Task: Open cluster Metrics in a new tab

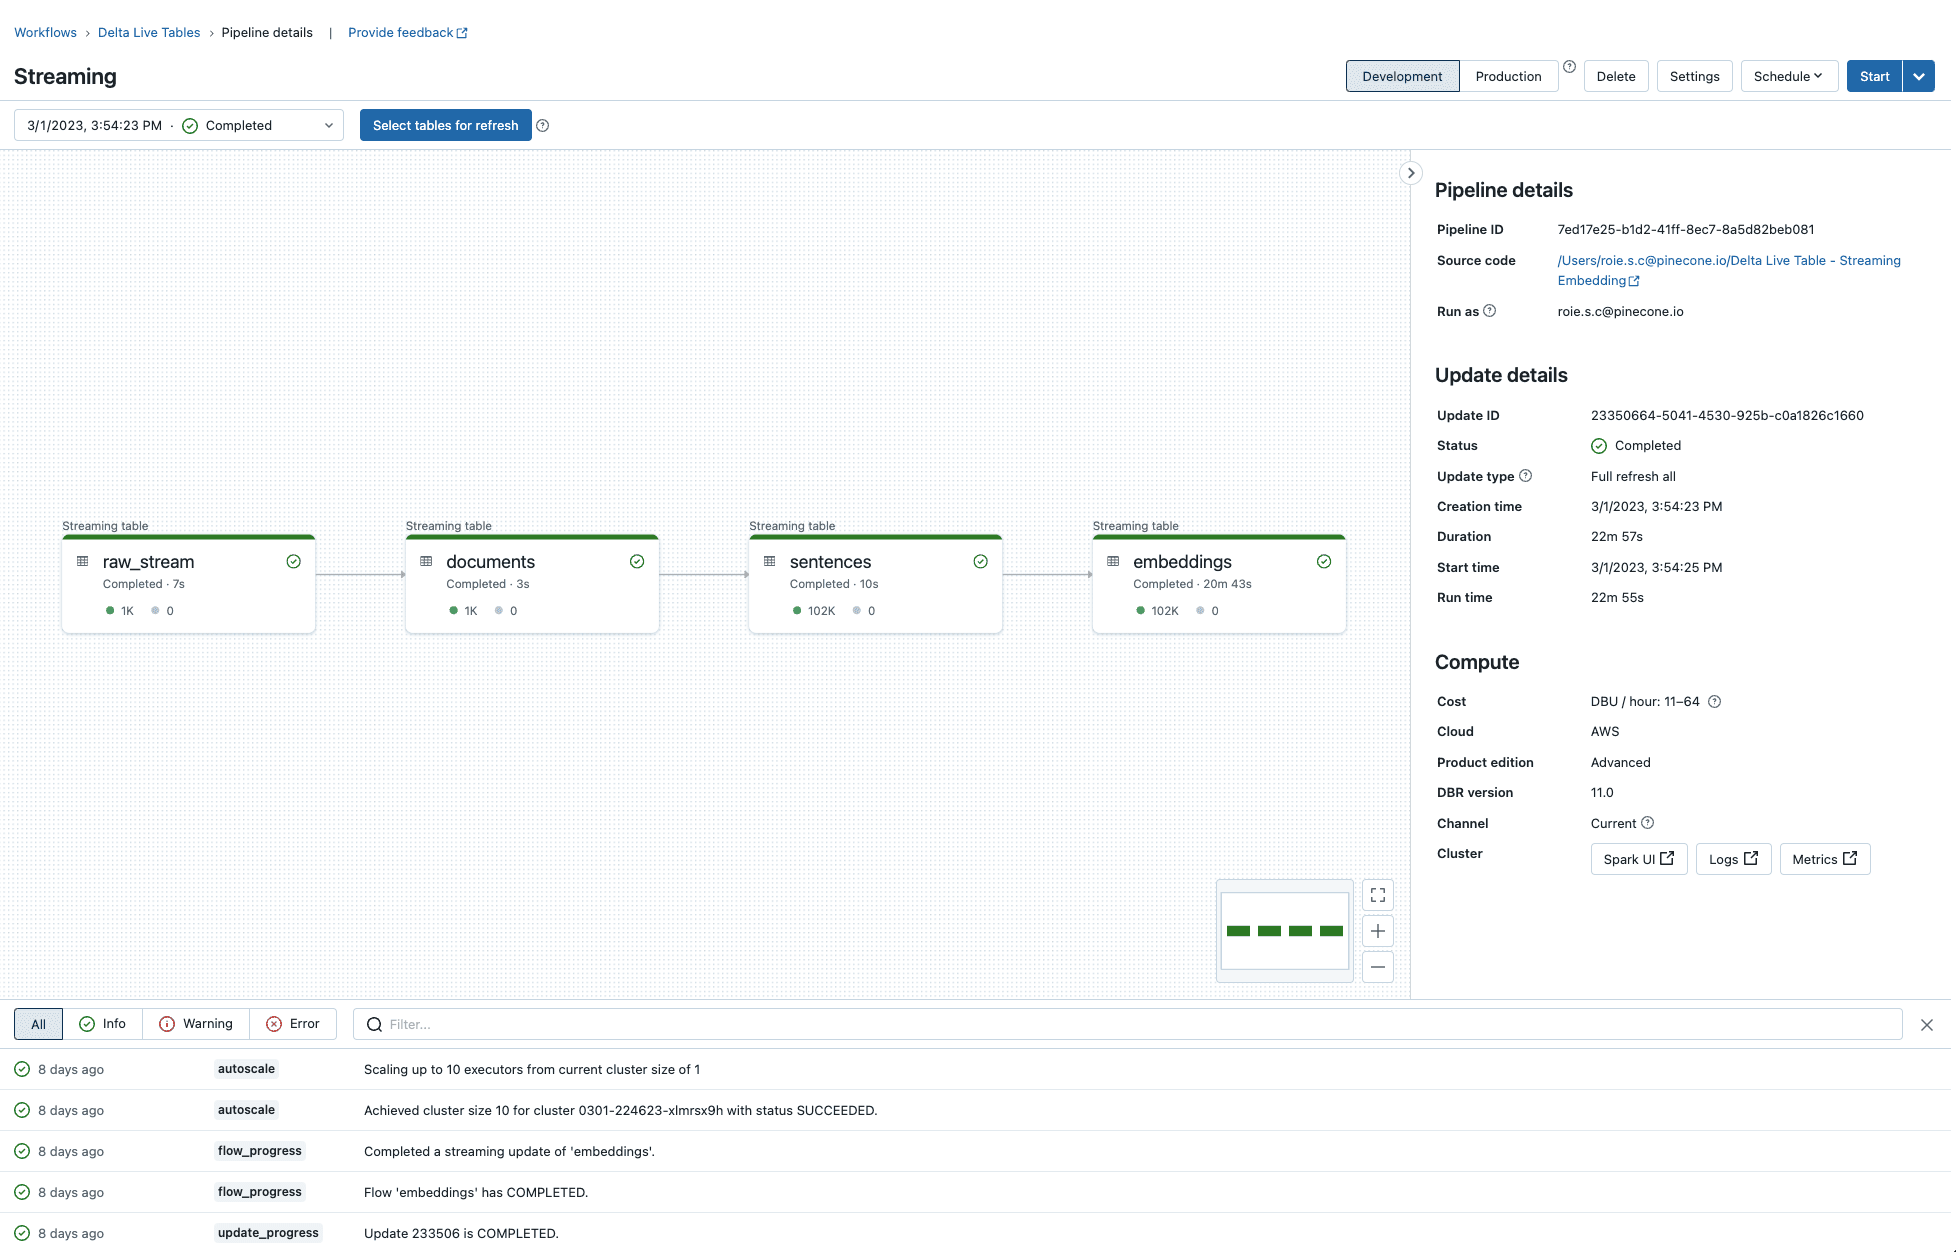Action: pos(1824,858)
